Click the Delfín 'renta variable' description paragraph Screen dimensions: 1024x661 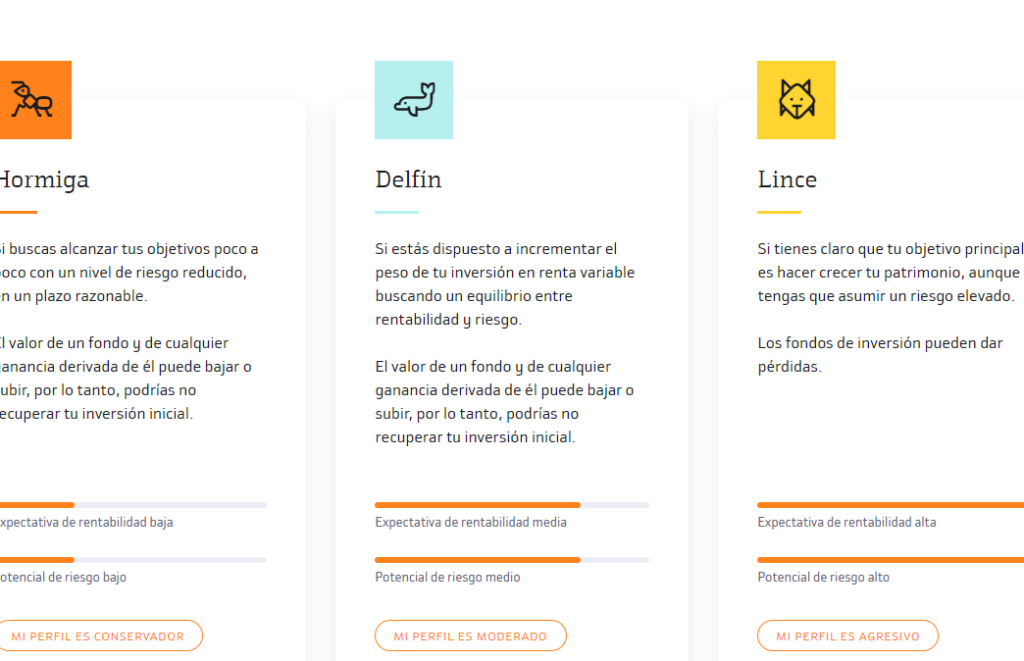click(505, 284)
